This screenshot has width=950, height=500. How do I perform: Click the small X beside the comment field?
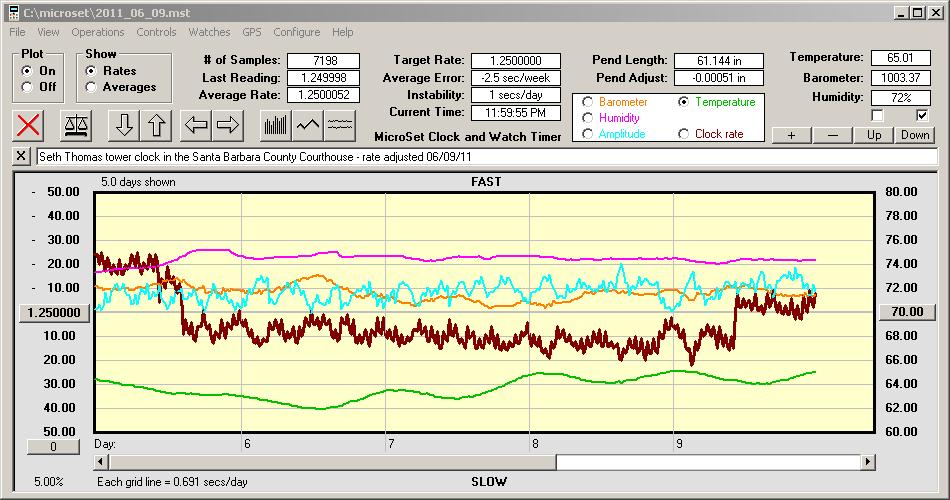(x=21, y=156)
